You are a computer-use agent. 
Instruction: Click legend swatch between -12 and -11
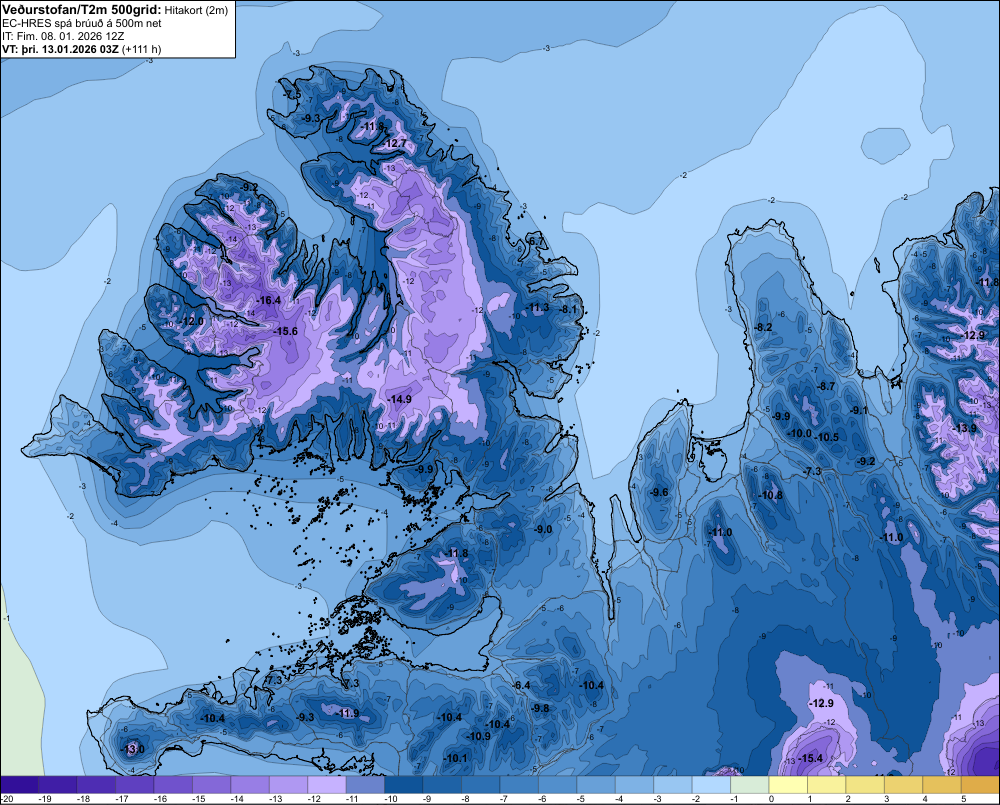327,785
